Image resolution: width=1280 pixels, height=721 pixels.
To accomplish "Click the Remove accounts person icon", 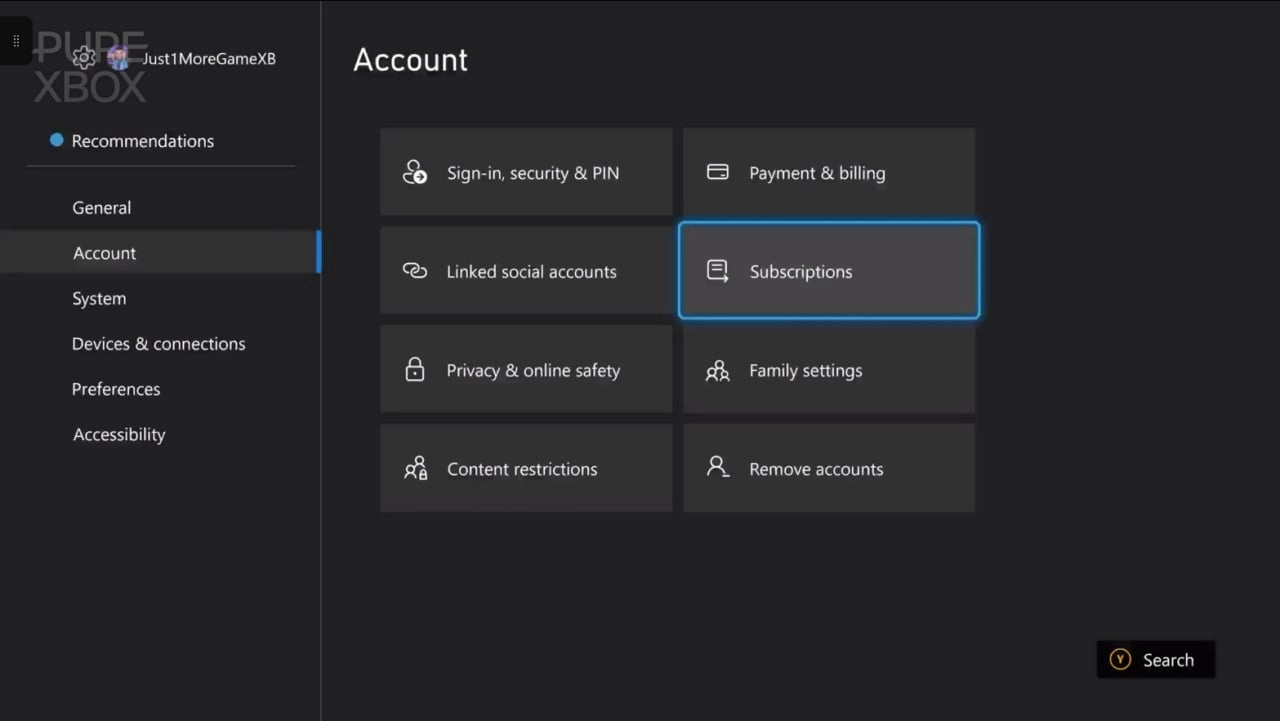I will [717, 468].
